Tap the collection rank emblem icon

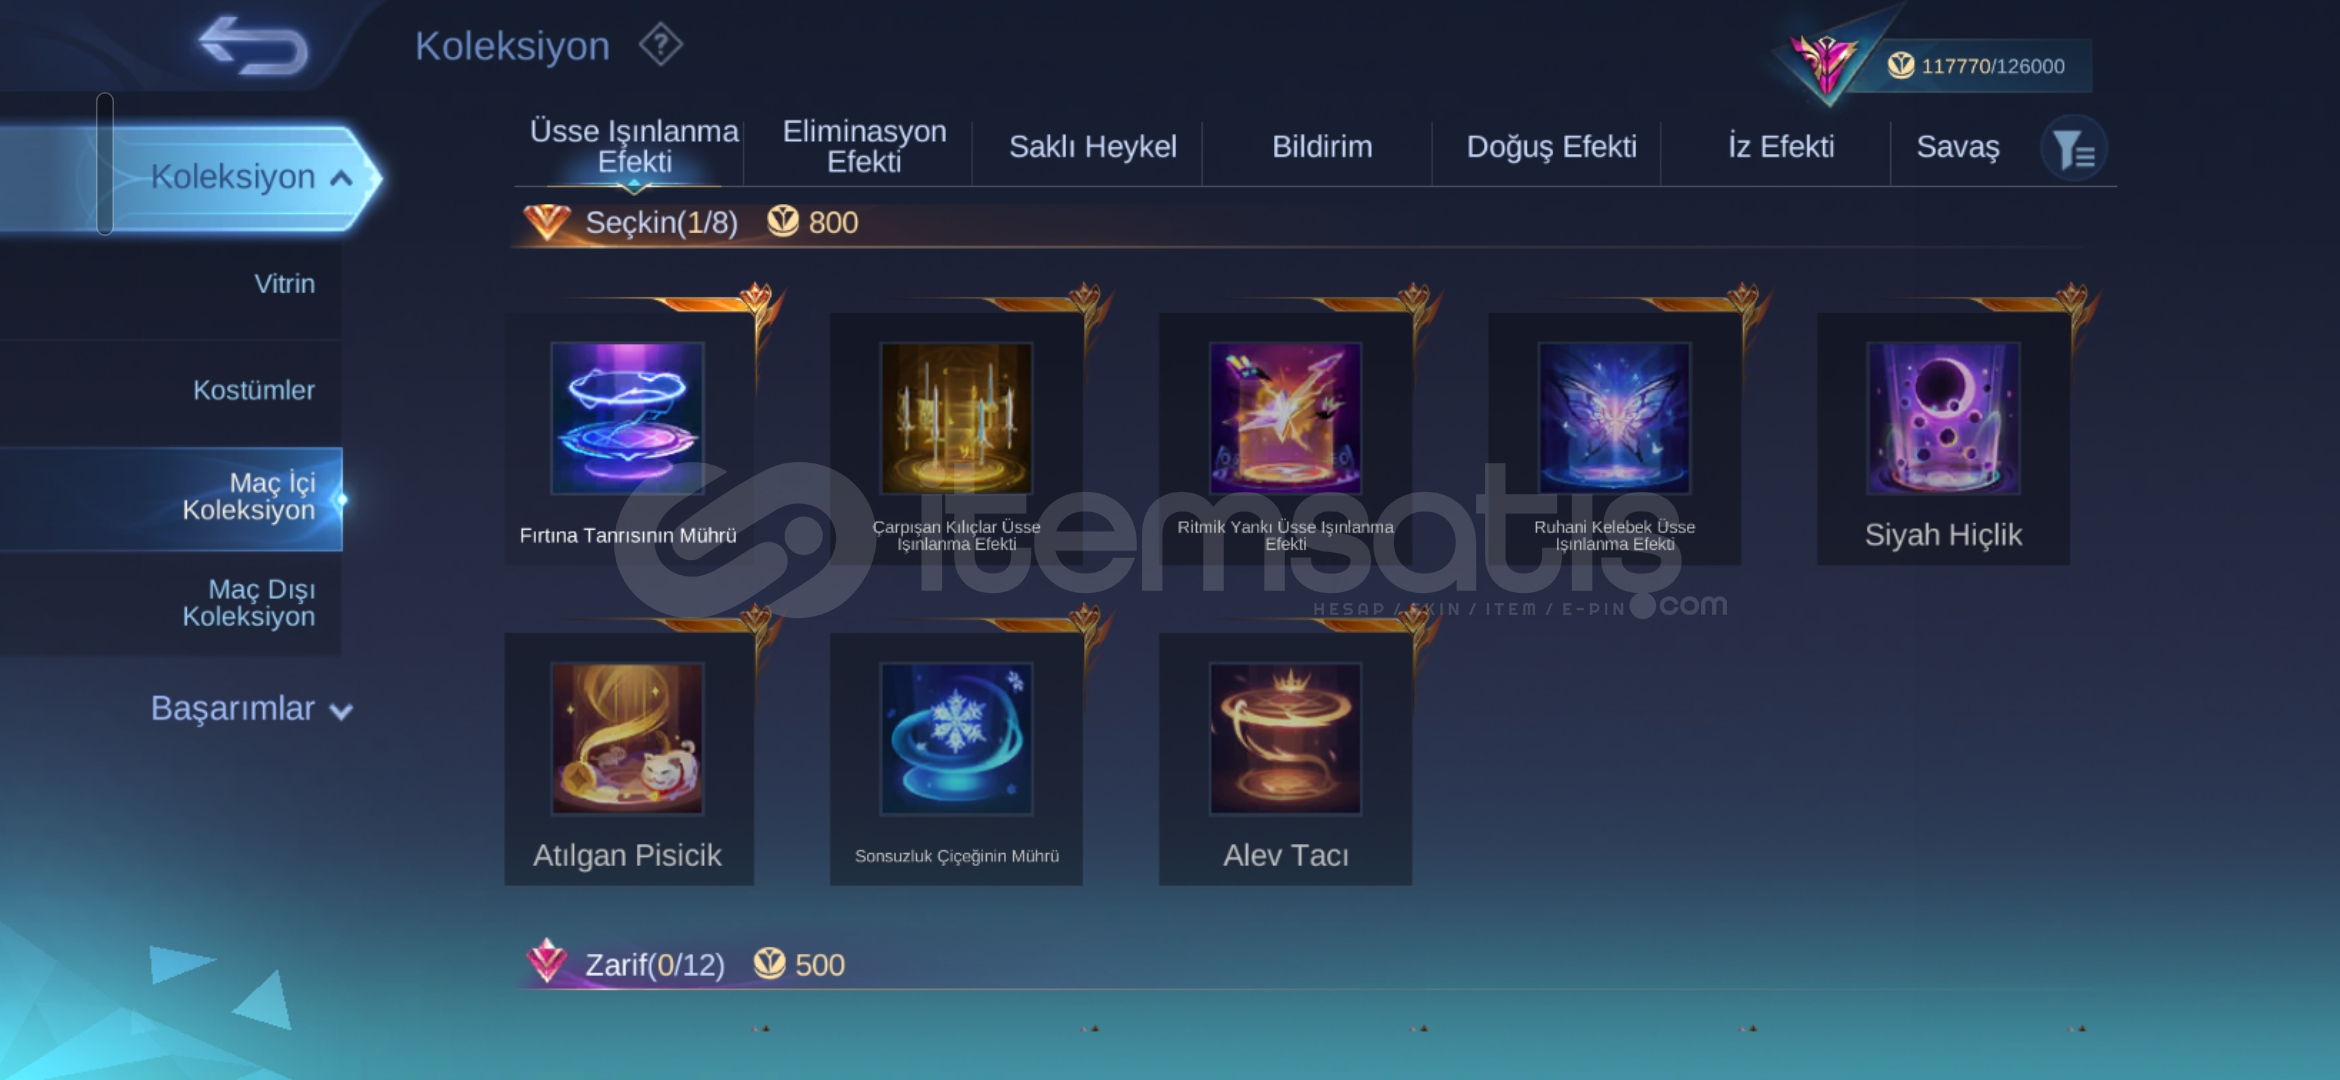point(1826,62)
